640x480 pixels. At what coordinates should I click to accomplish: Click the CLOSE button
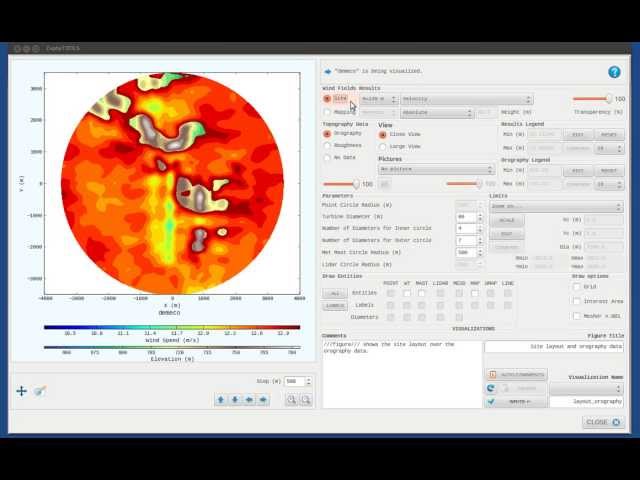tap(603, 422)
